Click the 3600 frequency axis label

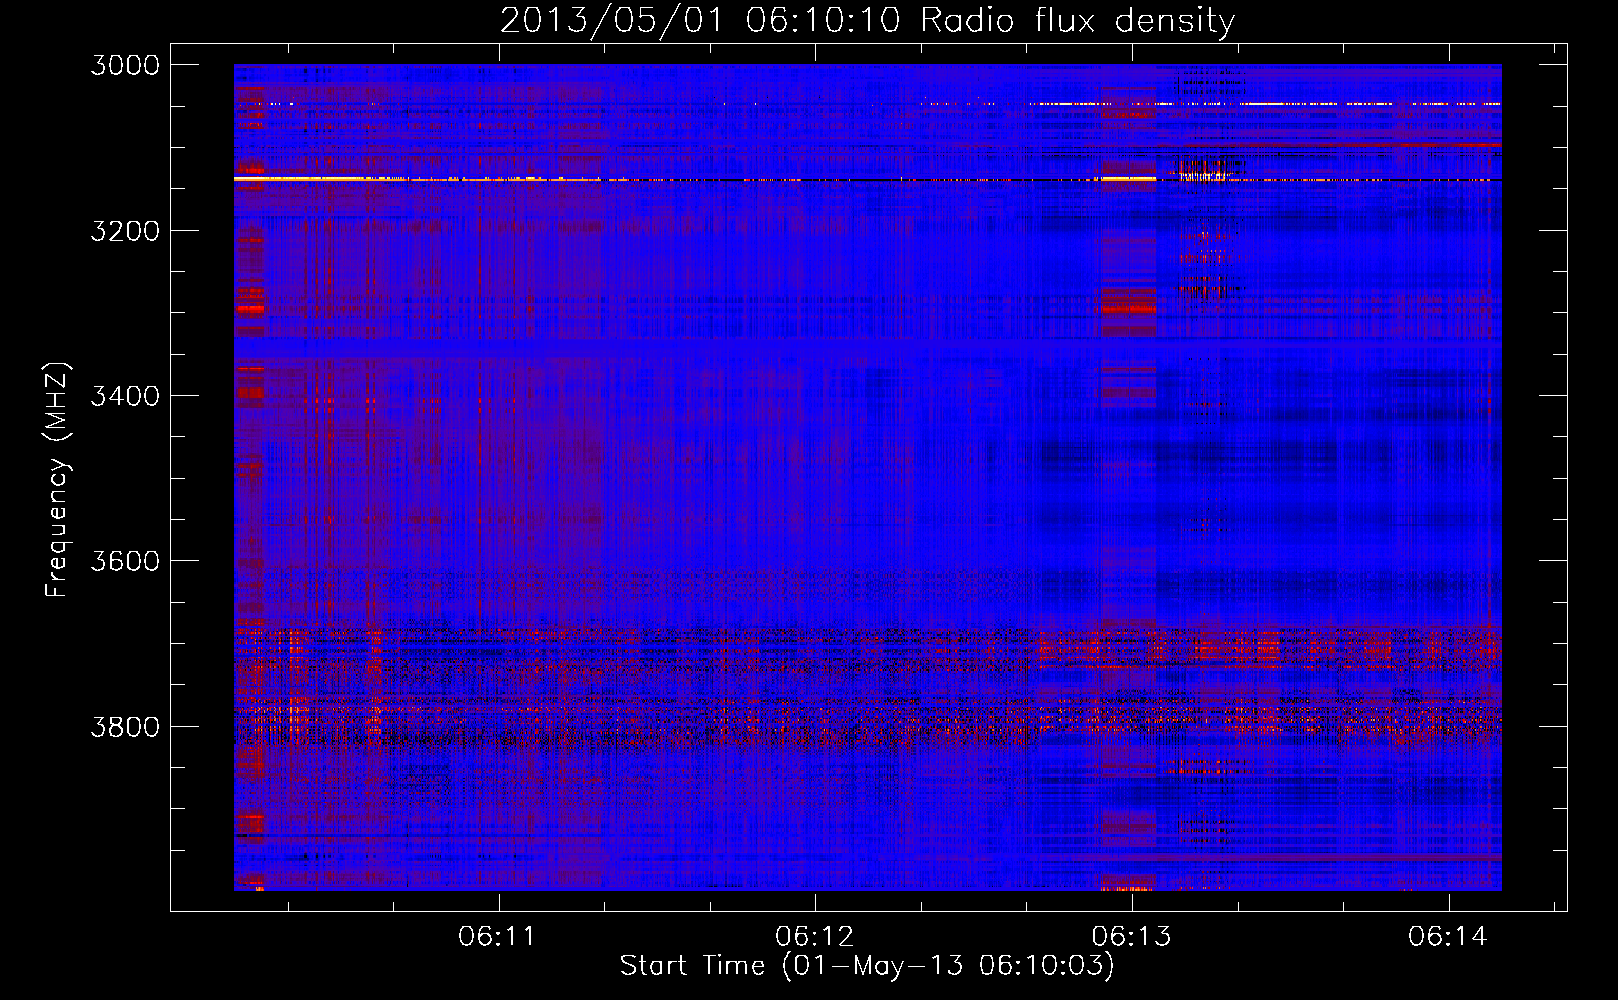[x=125, y=561]
